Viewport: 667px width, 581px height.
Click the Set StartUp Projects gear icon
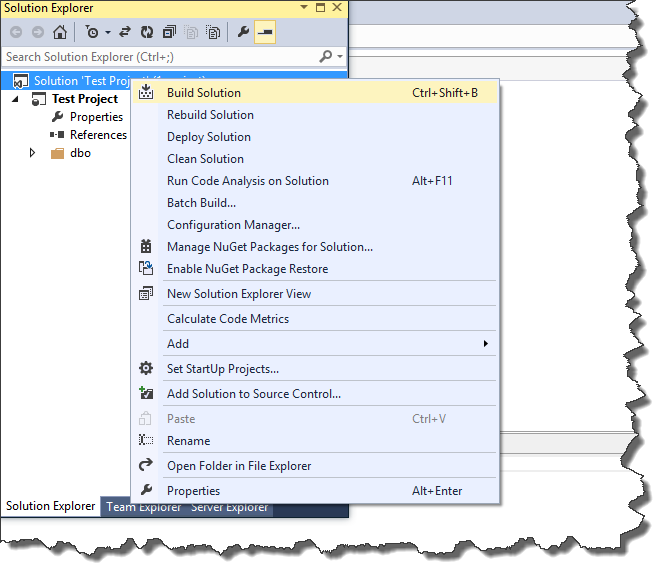coord(146,368)
